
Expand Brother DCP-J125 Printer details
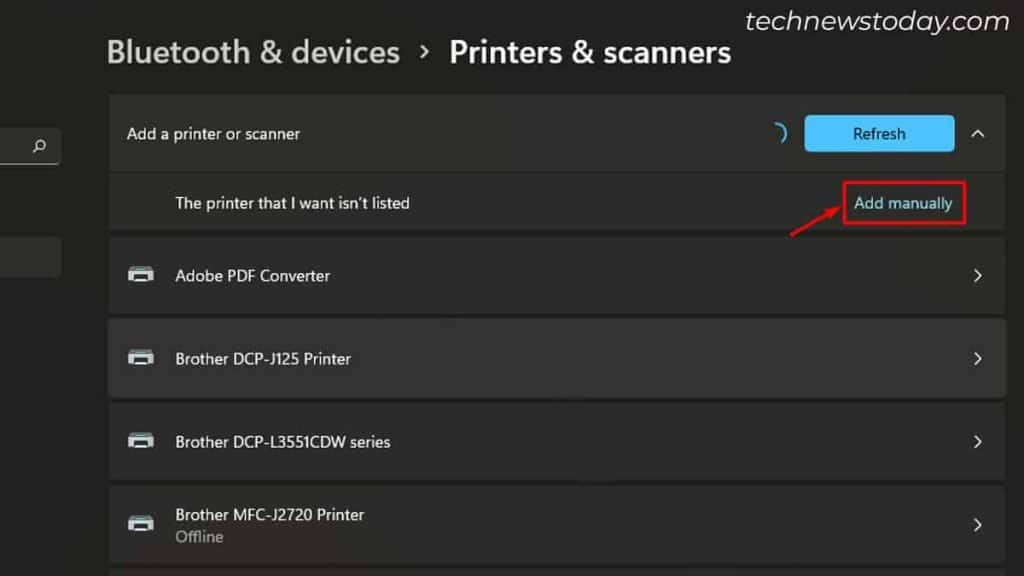[977, 358]
